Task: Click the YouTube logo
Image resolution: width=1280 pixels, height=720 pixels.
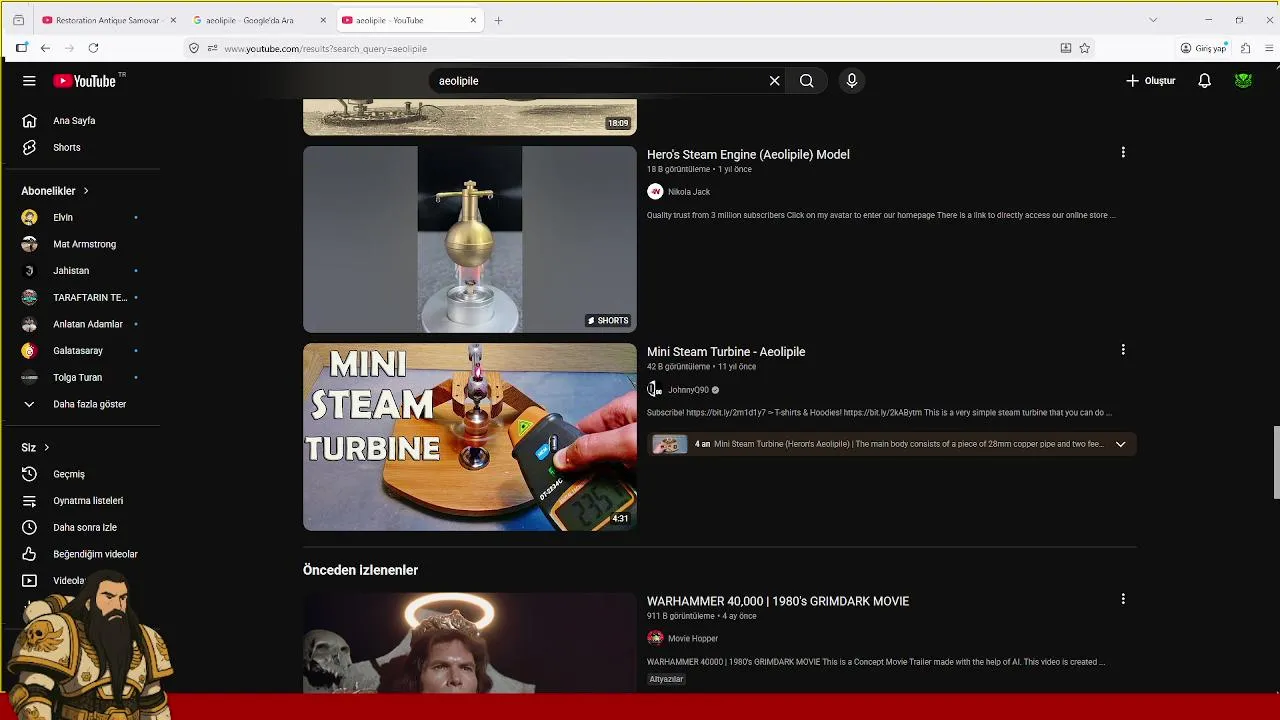Action: pos(85,81)
